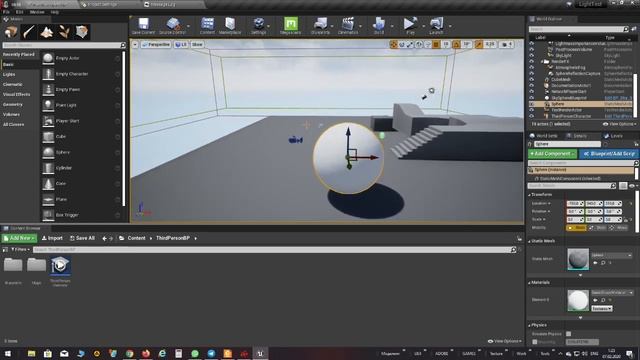Click the Play button in toolbar
This screenshot has height=360, width=640.
(410, 24)
